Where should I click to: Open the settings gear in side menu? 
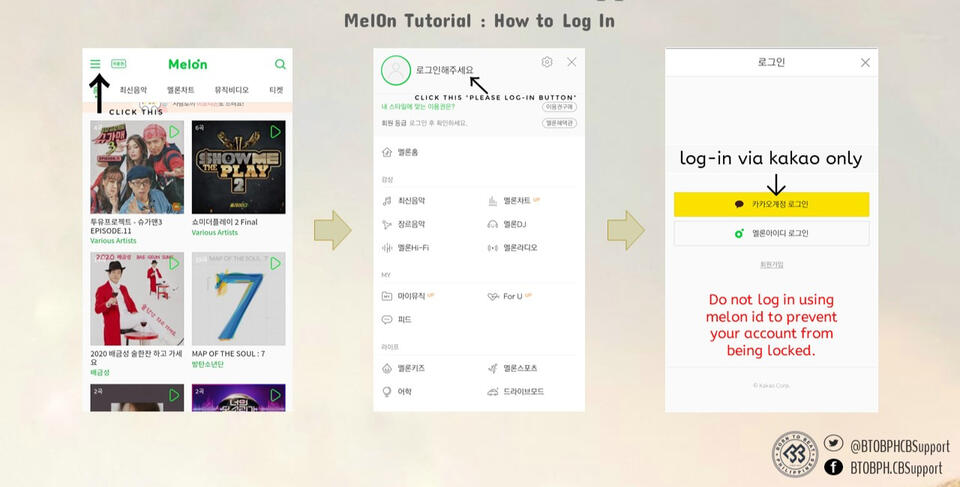pos(547,62)
